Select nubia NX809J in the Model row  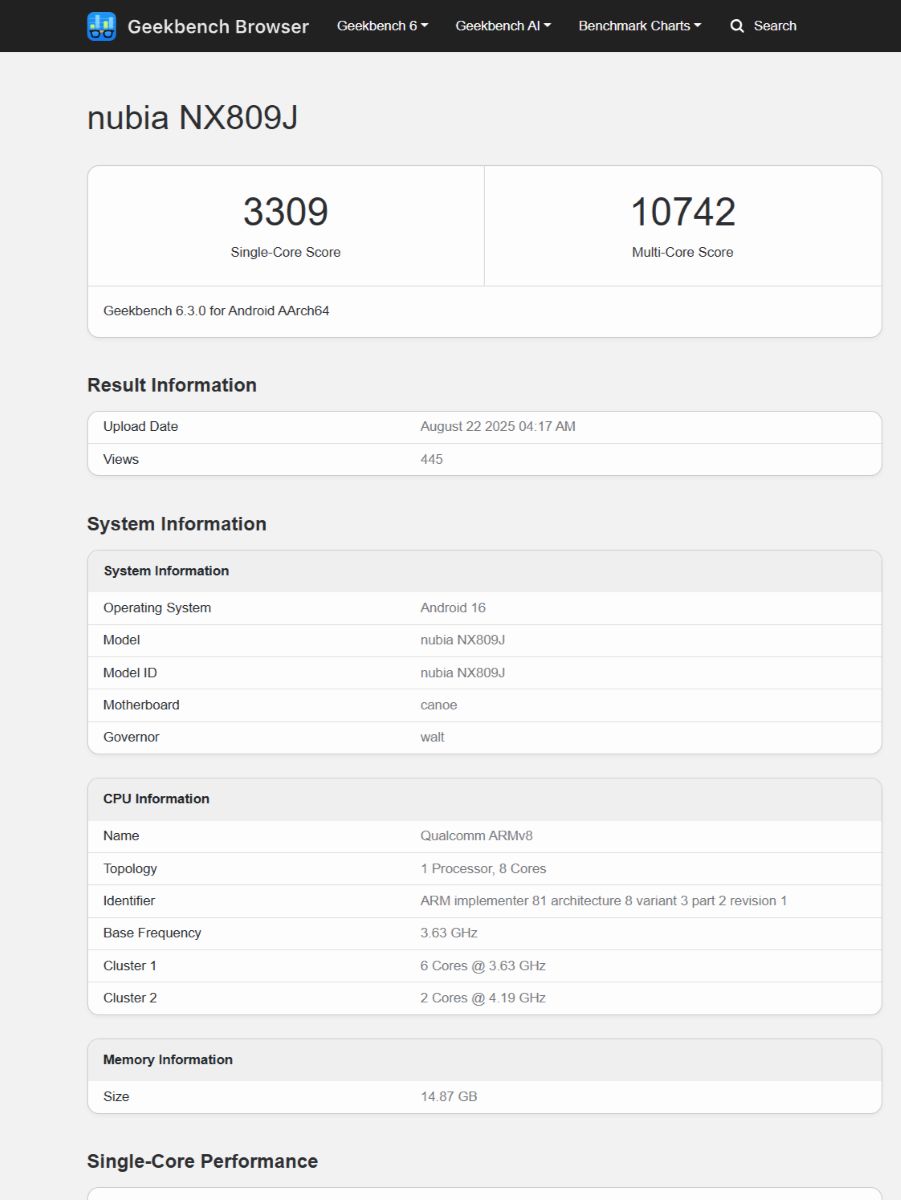463,640
